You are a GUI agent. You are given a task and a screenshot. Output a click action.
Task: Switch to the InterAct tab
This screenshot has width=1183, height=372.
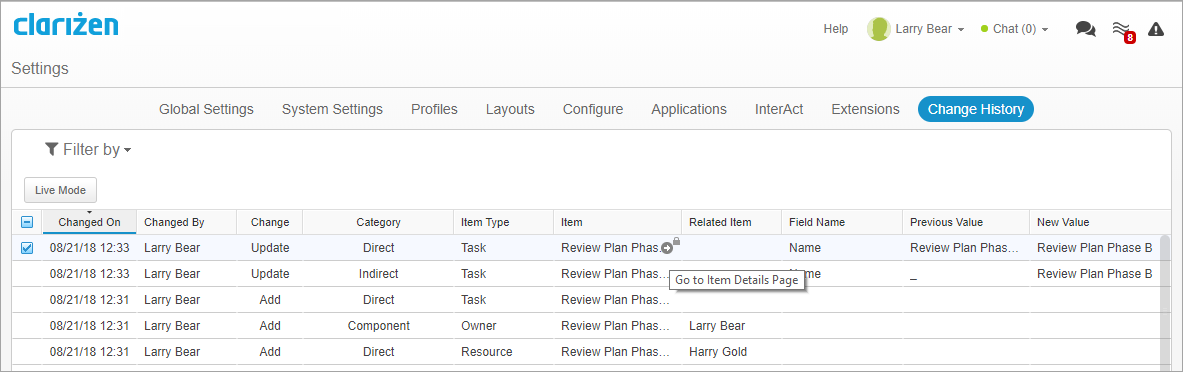pyautogui.click(x=779, y=109)
